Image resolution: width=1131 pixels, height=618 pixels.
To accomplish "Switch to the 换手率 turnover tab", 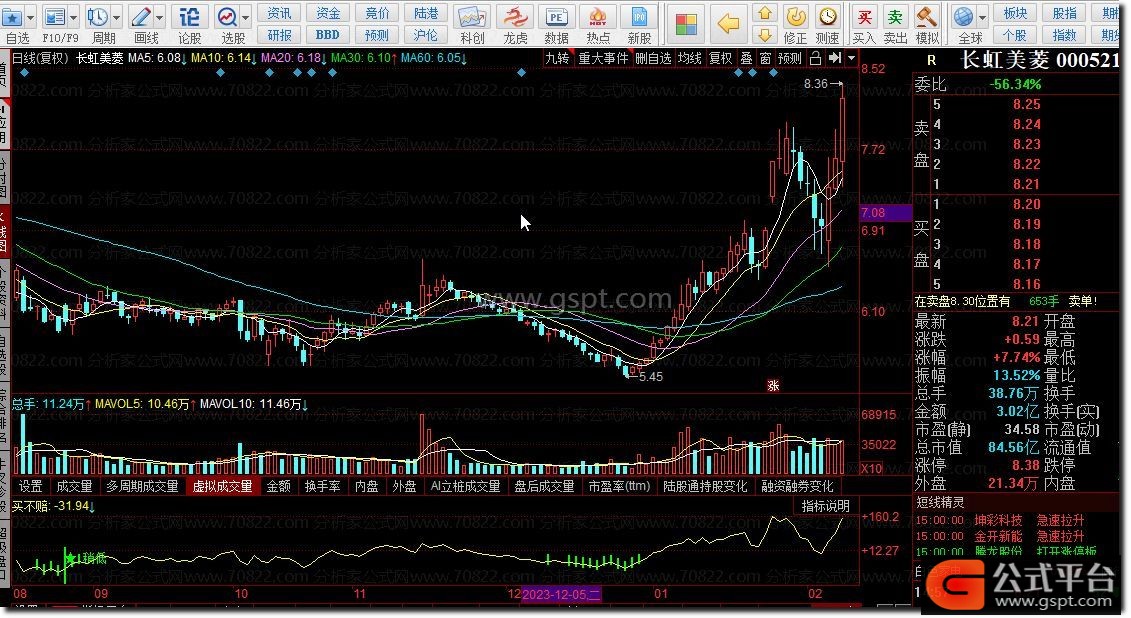I will pos(322,486).
